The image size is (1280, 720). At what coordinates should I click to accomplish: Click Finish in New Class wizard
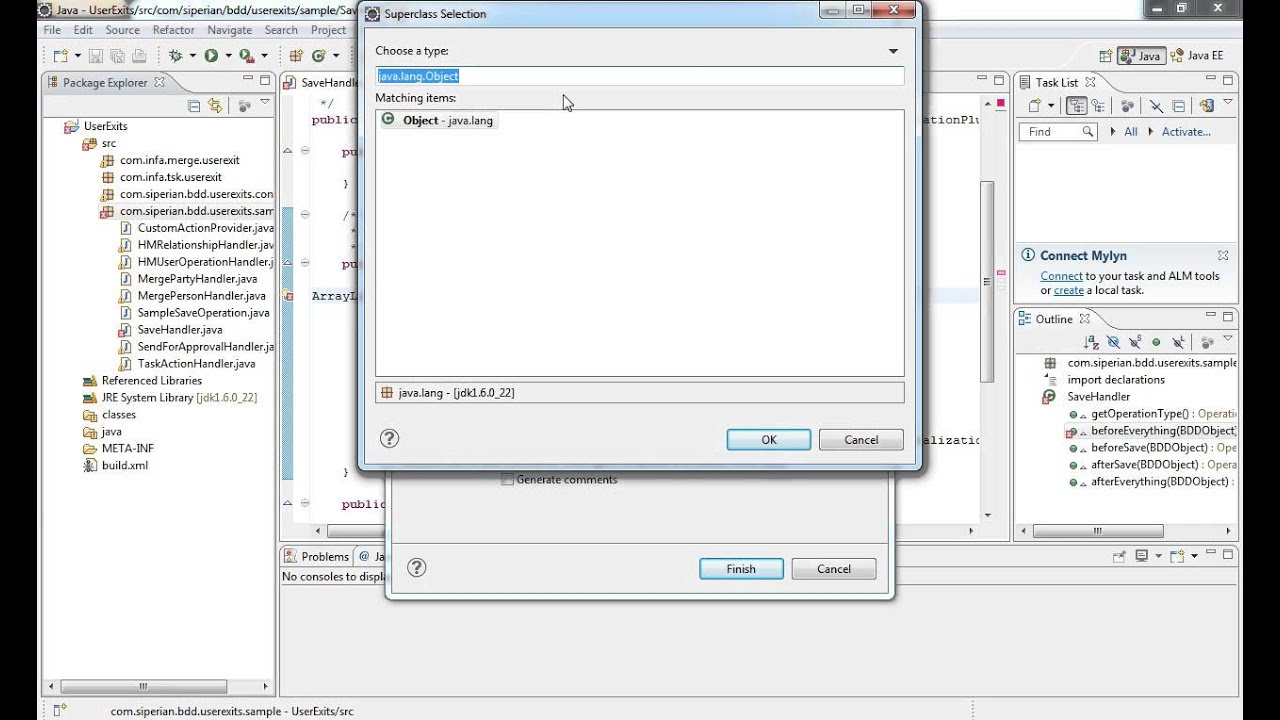click(741, 568)
